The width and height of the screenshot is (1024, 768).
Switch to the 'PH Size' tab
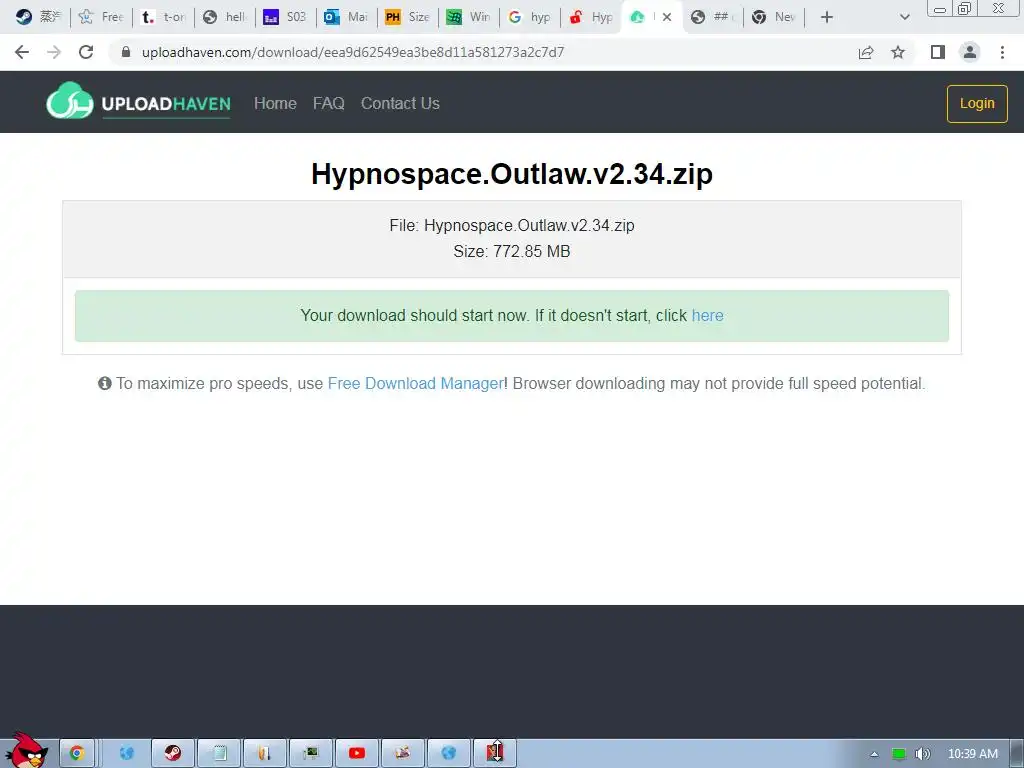point(408,17)
